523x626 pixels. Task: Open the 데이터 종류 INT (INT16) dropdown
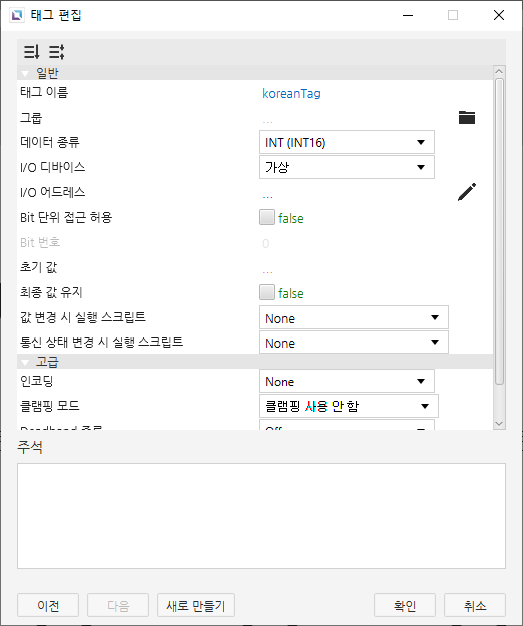pos(347,142)
